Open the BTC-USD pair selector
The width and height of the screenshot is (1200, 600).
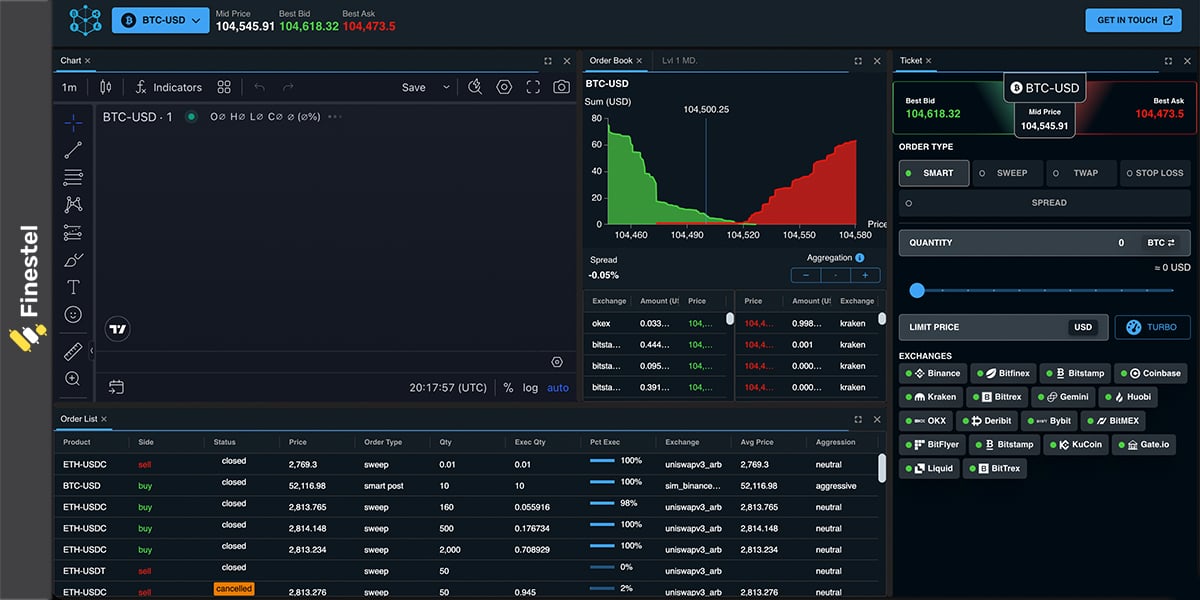160,19
